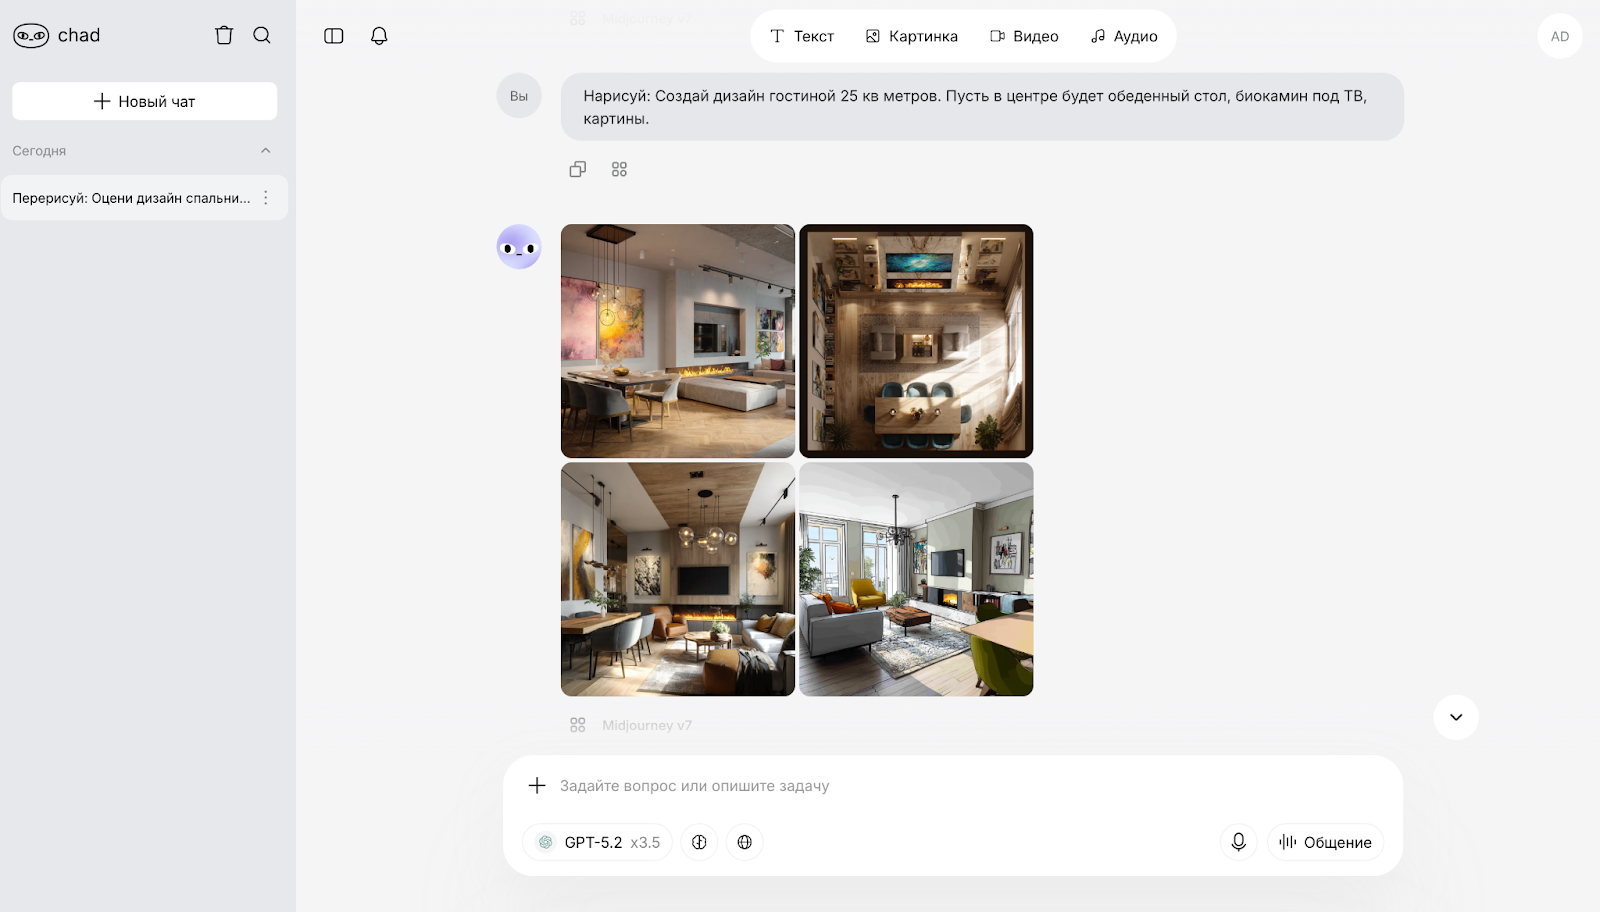Image resolution: width=1600 pixels, height=912 pixels.
Task: Open the top-down living room image
Action: tap(916, 341)
